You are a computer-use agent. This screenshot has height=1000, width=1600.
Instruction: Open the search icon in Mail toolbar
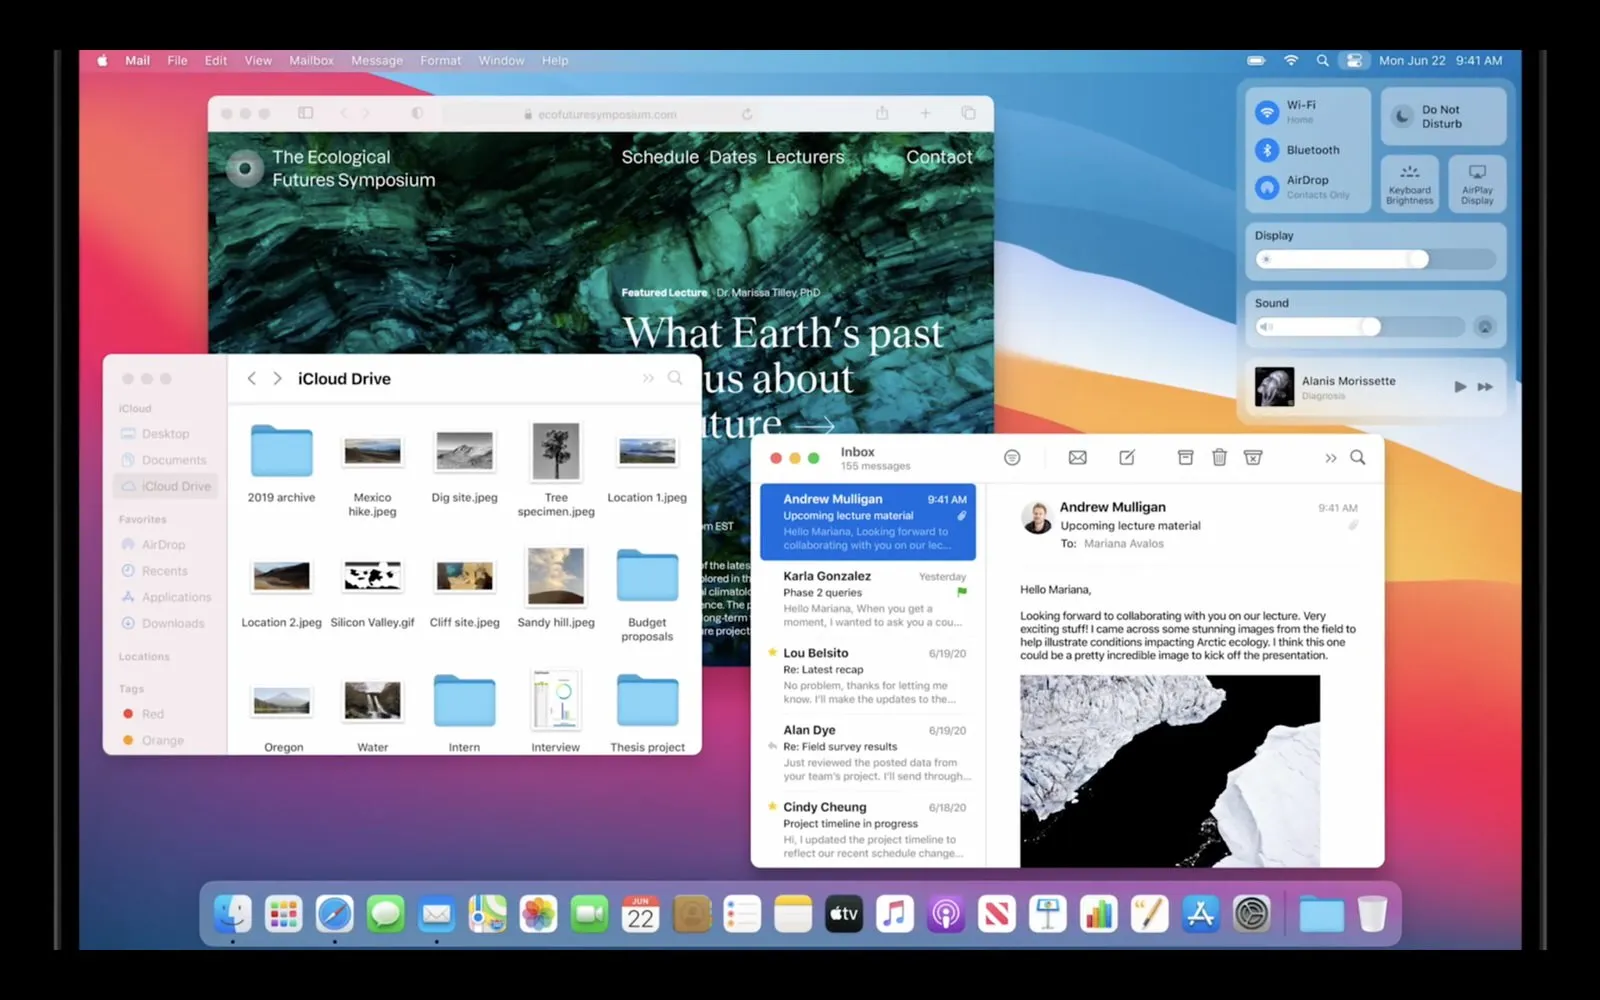[x=1357, y=458]
